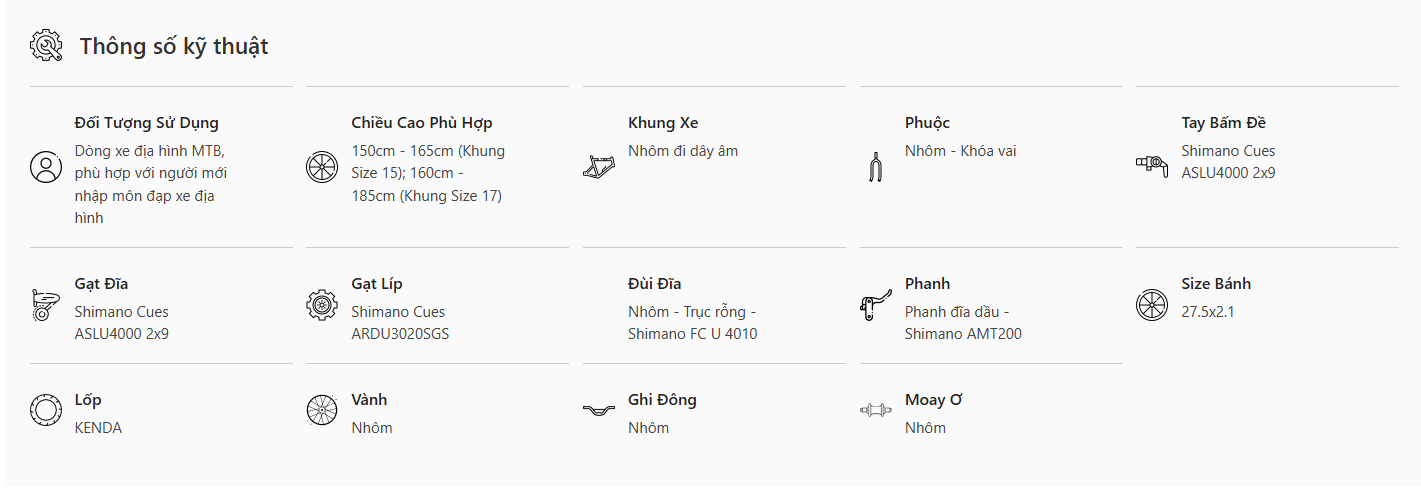Screen dimensions: 1421x494
Task: Click the wheel icon for Size Bánh
Action: pos(1152,305)
